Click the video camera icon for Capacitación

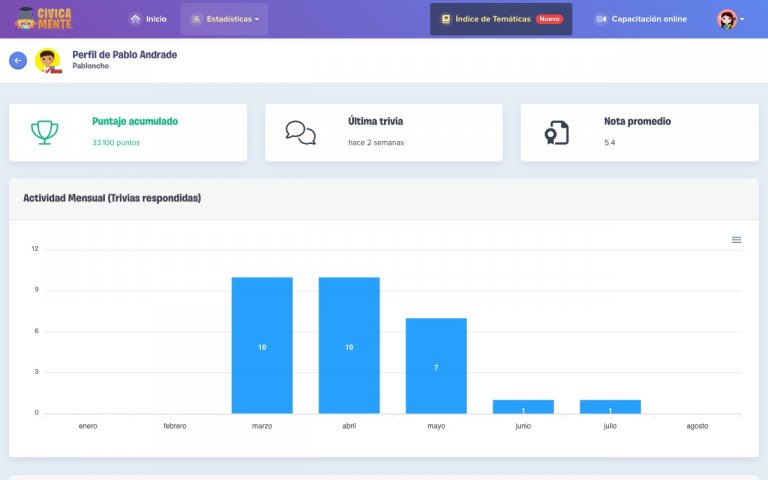600,19
